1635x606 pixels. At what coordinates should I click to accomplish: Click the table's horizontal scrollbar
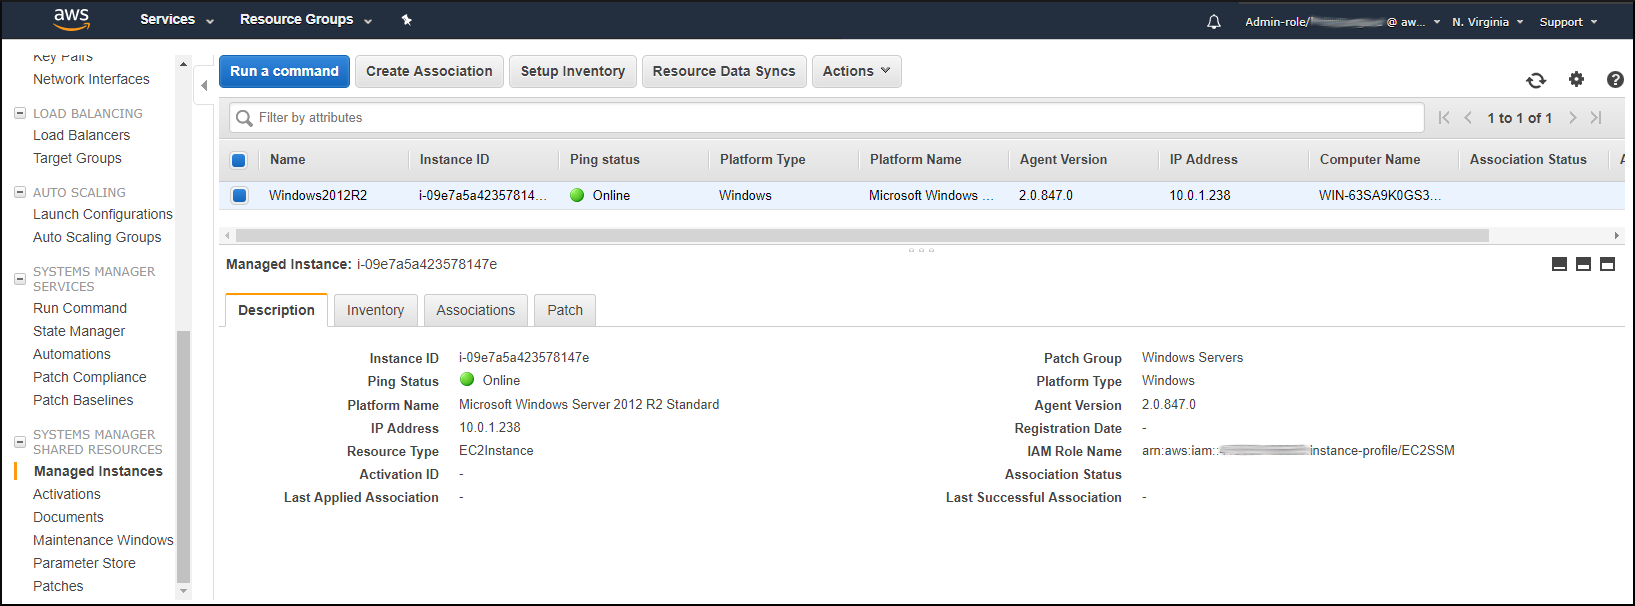[862, 236]
